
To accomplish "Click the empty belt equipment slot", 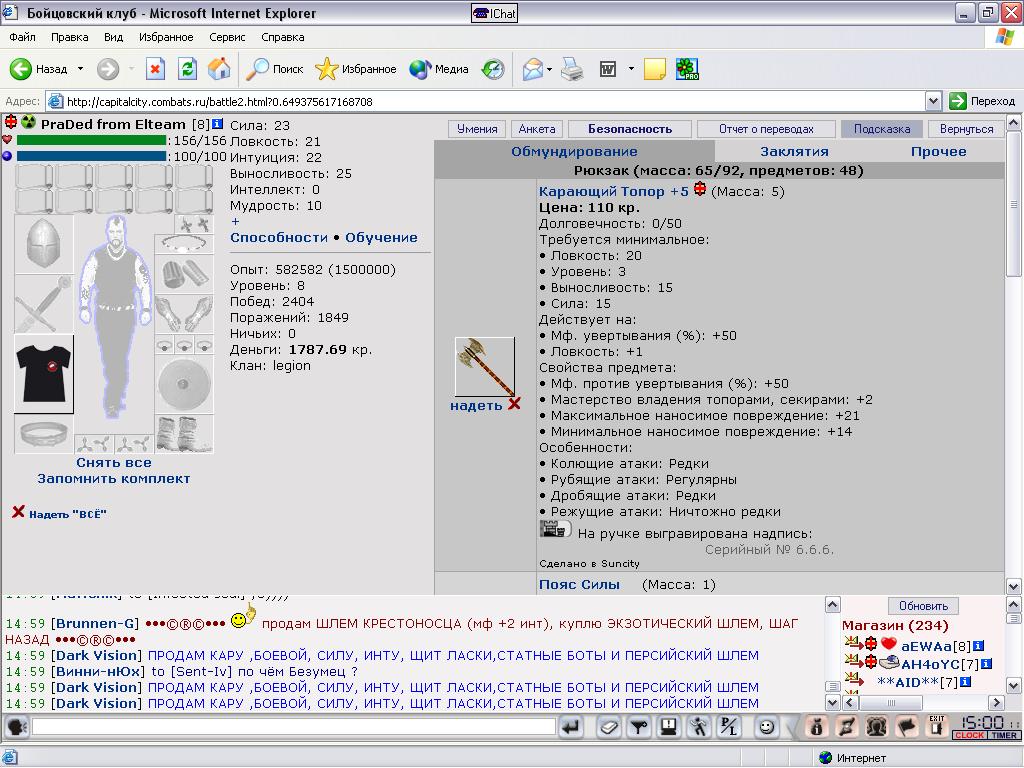I will point(44,434).
